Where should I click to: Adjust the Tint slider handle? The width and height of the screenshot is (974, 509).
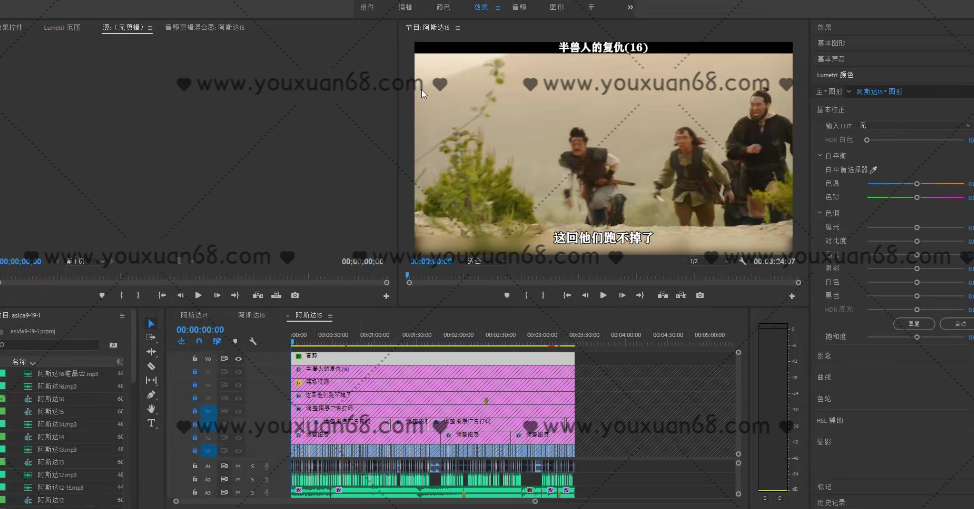pos(916,198)
